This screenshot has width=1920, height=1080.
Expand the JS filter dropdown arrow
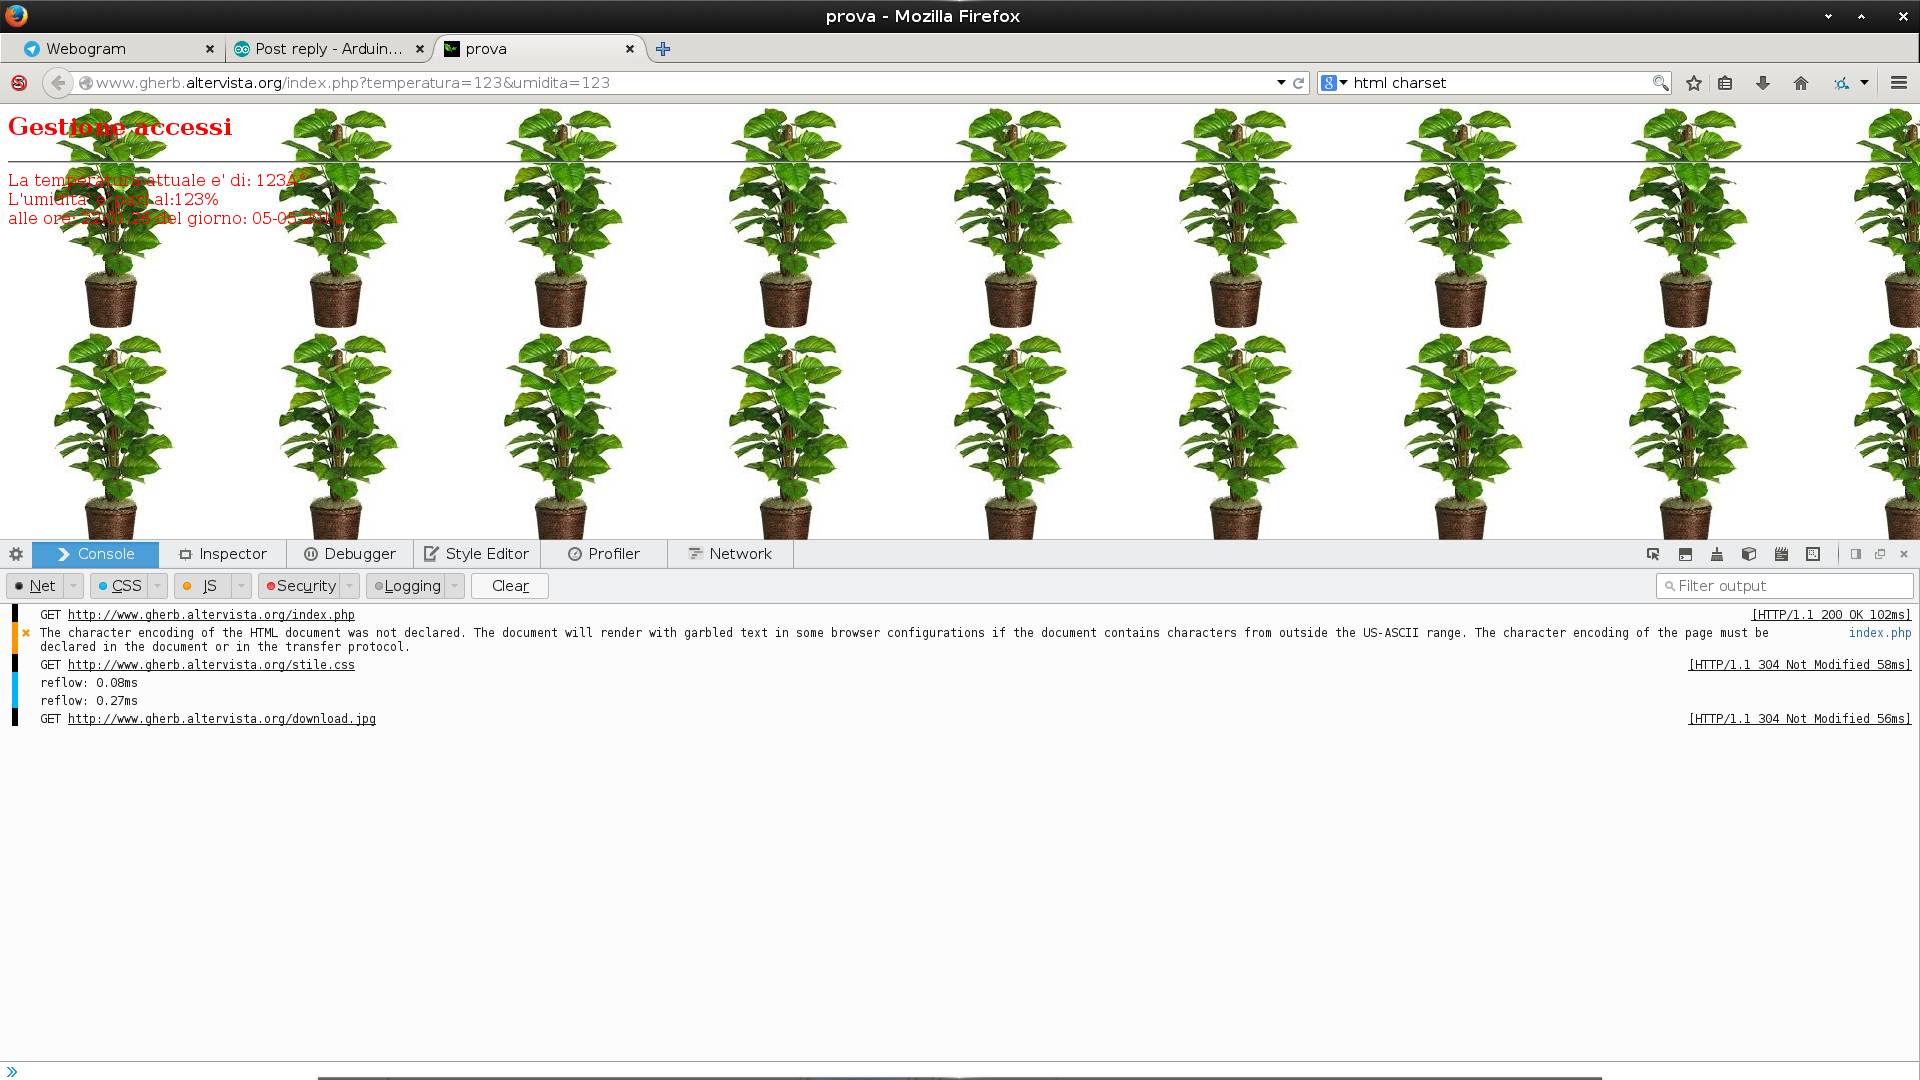pyautogui.click(x=240, y=585)
